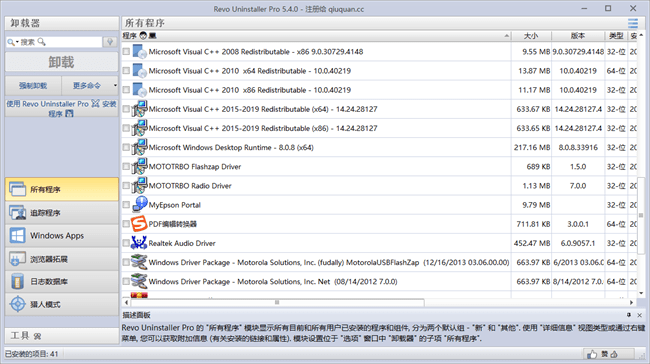Sort by the Version (版本) column header
Screen dimensions: 650x364
pyautogui.click(x=578, y=36)
